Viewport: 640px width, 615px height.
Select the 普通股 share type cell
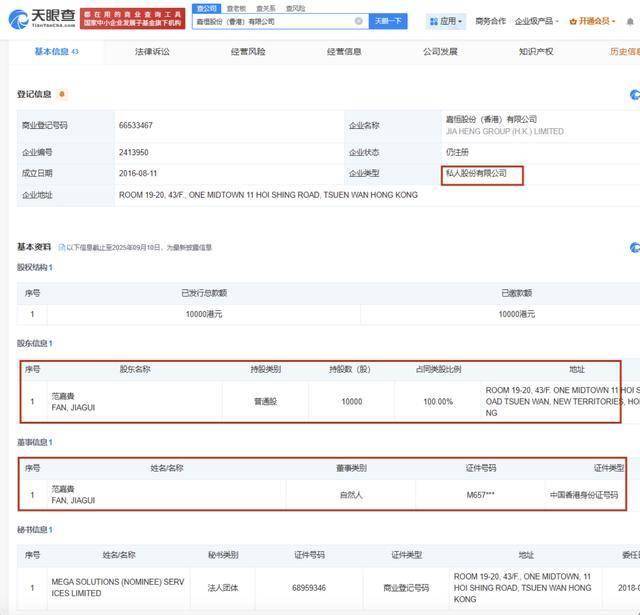coord(266,402)
